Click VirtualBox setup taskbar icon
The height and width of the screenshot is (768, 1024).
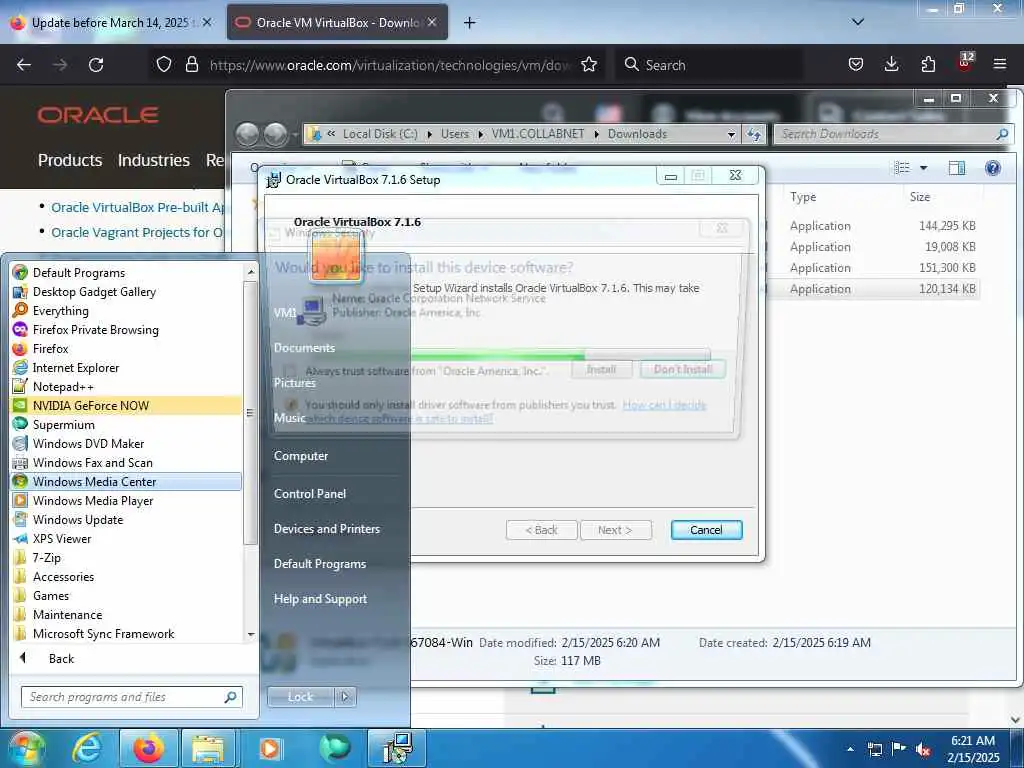point(397,748)
